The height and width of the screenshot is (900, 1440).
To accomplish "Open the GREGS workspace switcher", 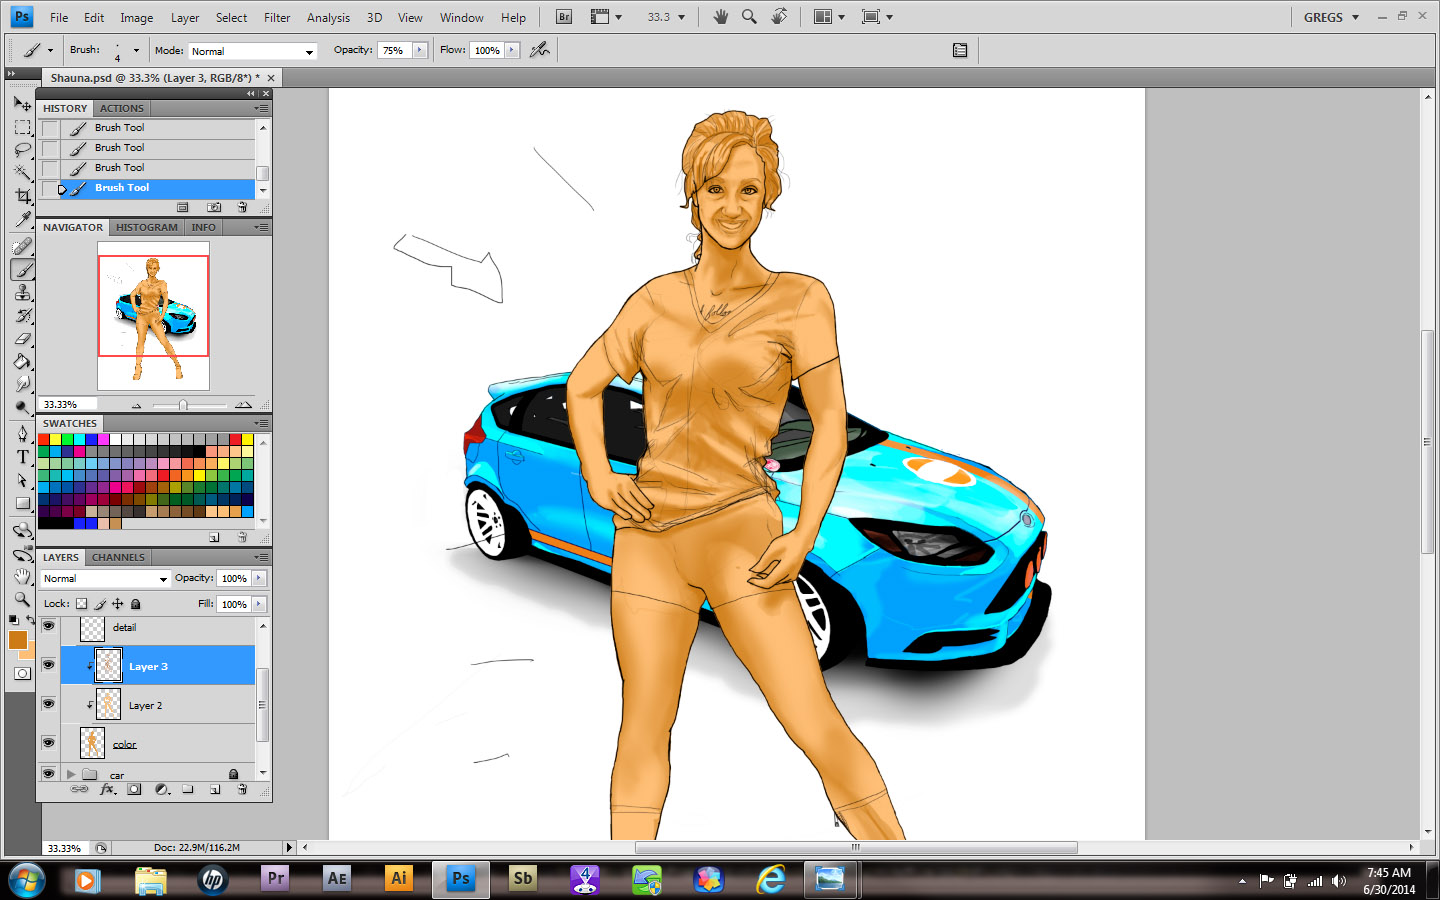I will point(1331,18).
